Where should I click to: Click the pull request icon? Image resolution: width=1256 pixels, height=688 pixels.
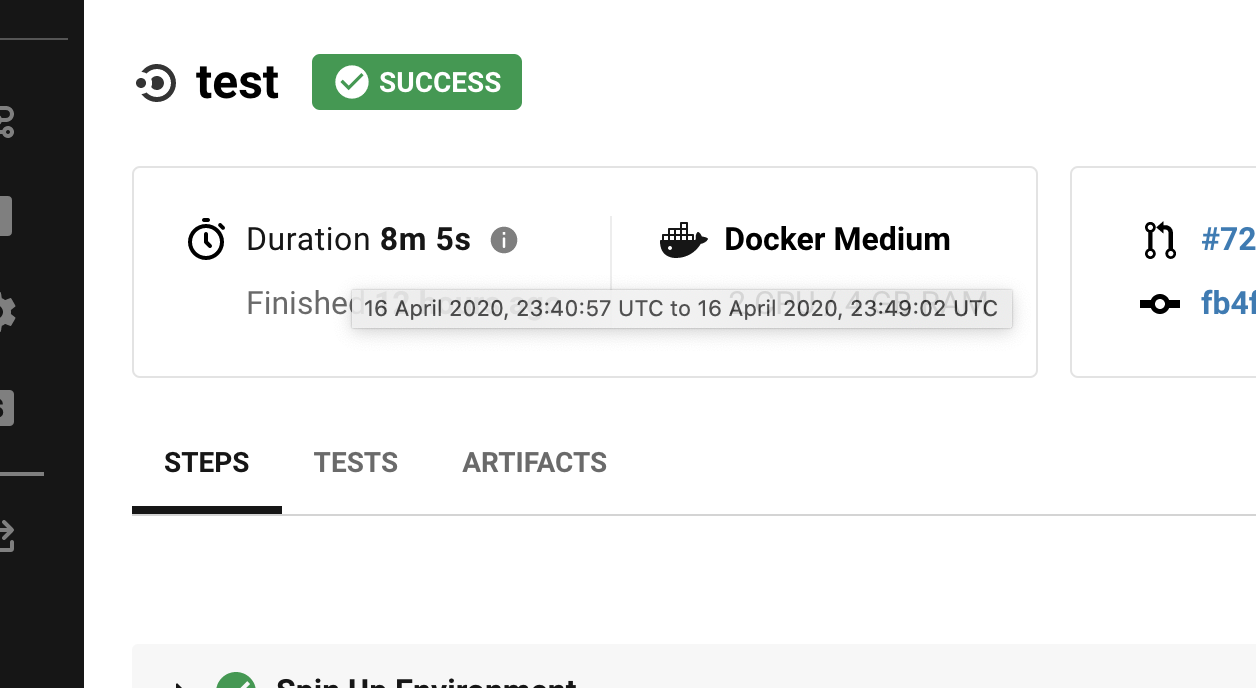(x=1160, y=240)
